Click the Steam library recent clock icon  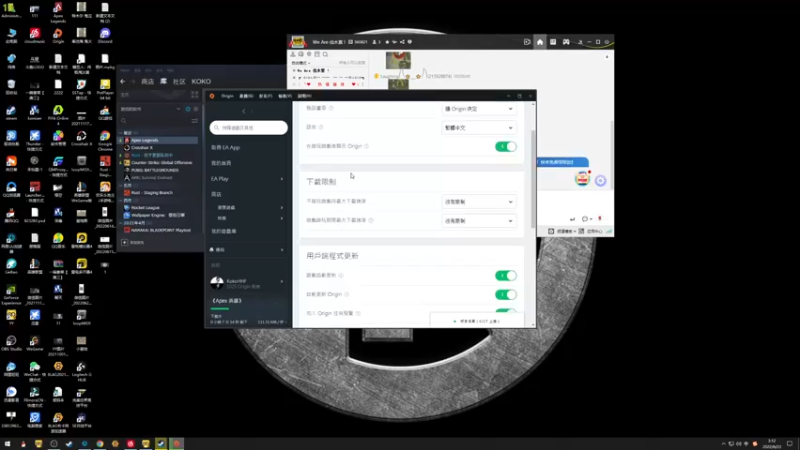tap(188, 109)
